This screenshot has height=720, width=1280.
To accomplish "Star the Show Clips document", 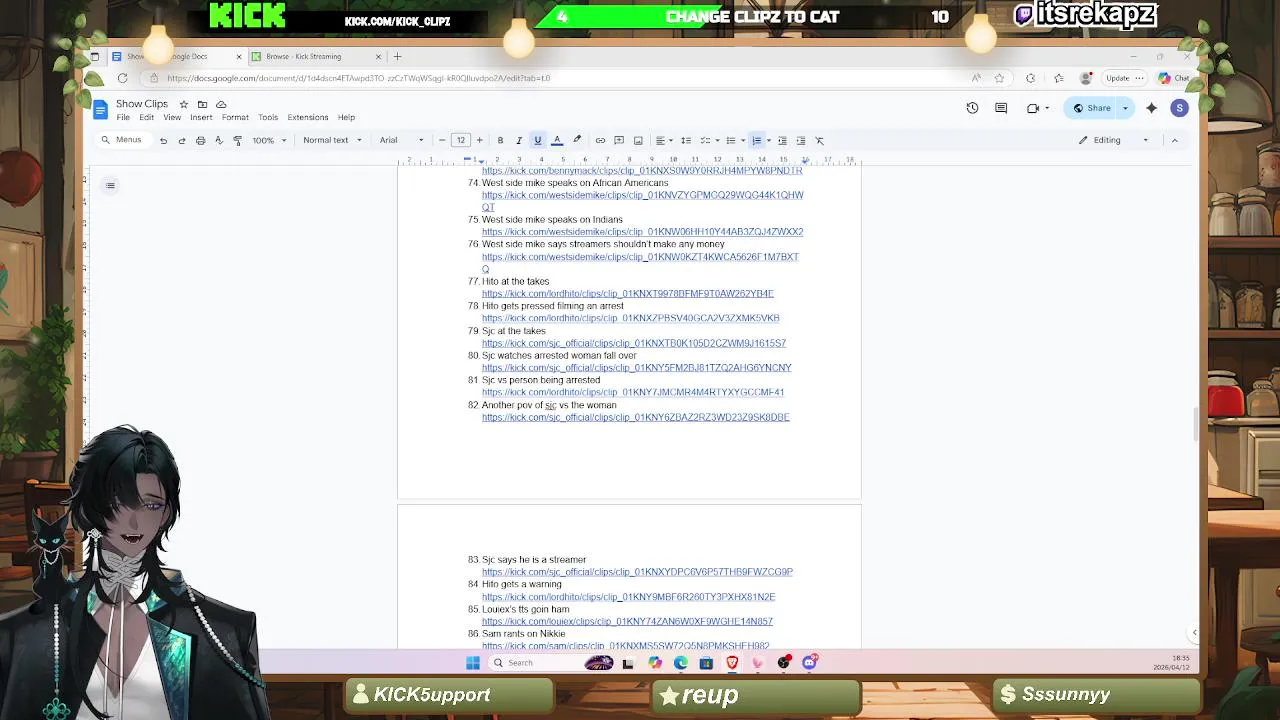I will (183, 104).
